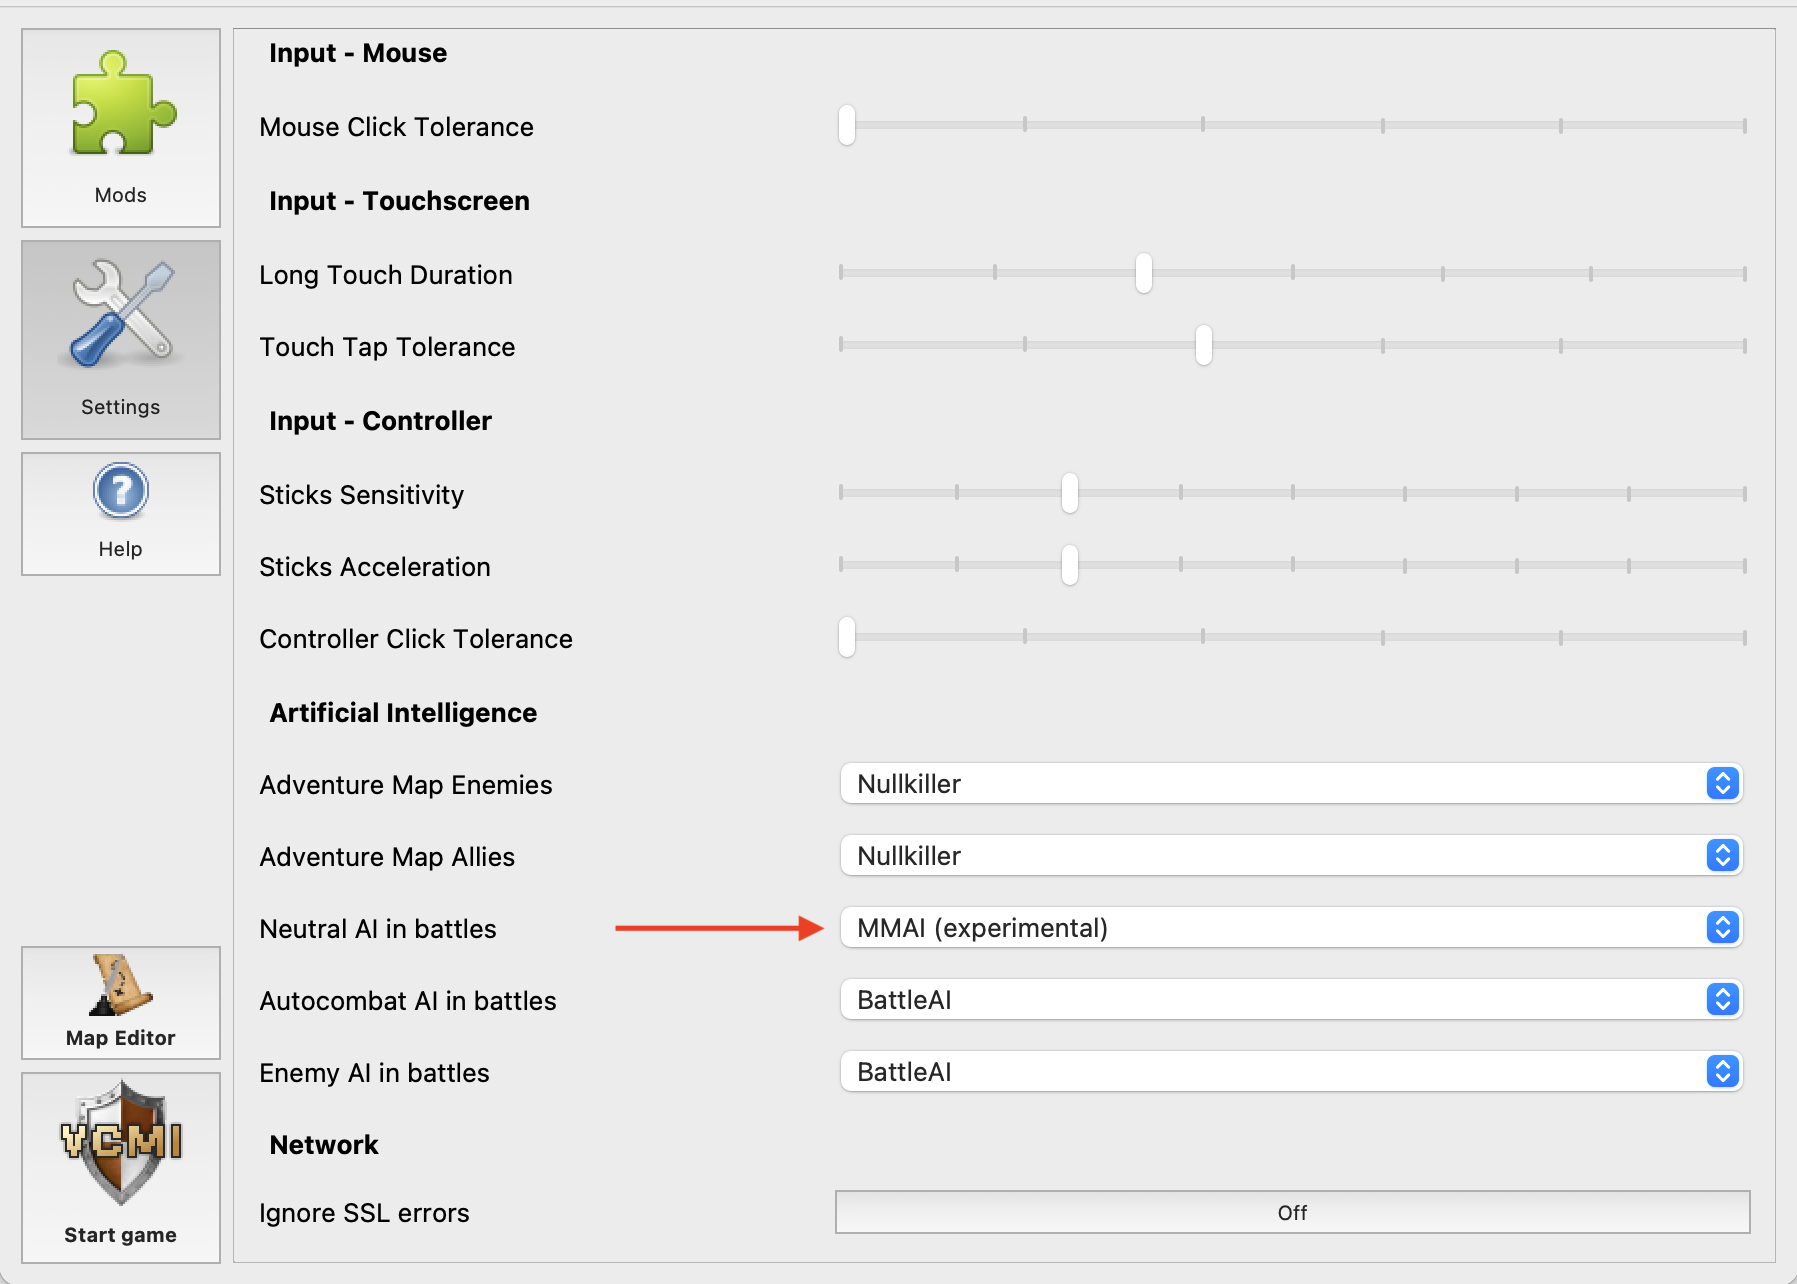Screen dimensions: 1797x1284
Task: Click the Long Touch Duration slider handle
Action: click(1143, 273)
